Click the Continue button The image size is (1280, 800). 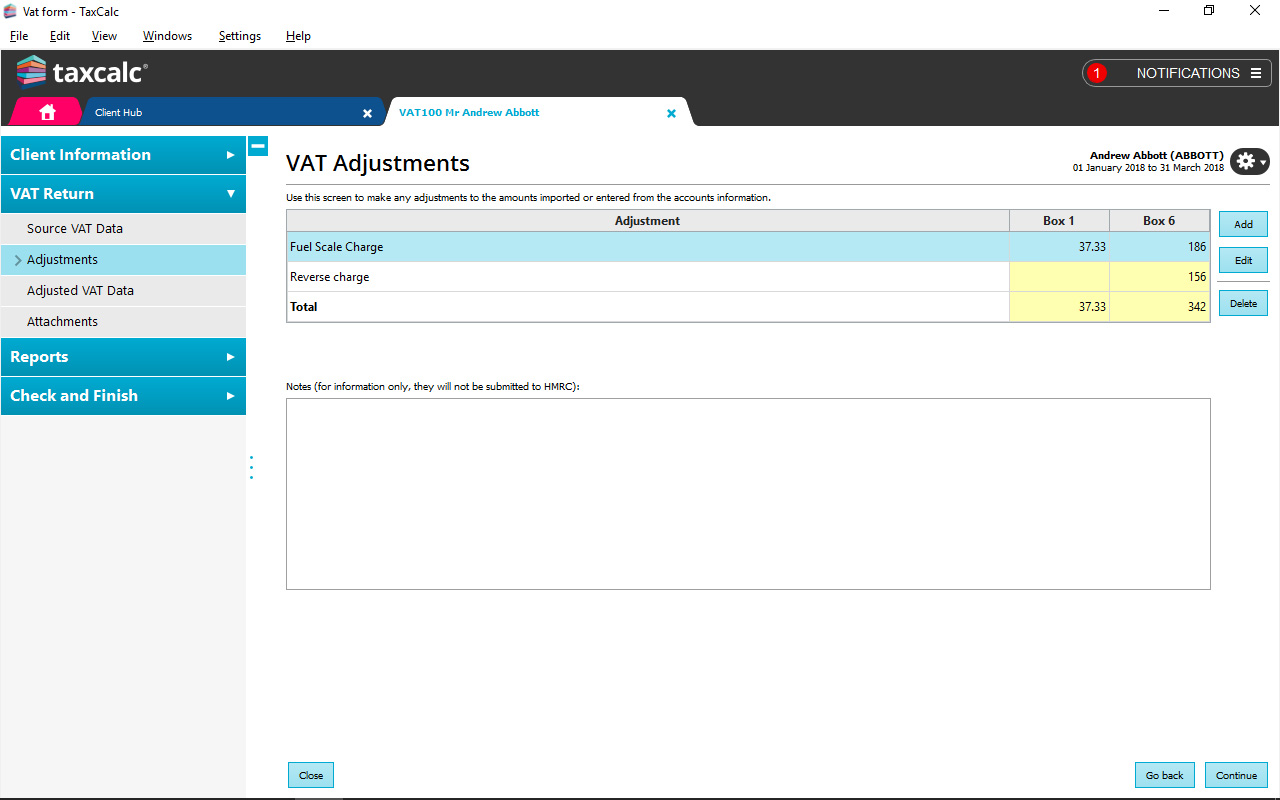(x=1236, y=775)
